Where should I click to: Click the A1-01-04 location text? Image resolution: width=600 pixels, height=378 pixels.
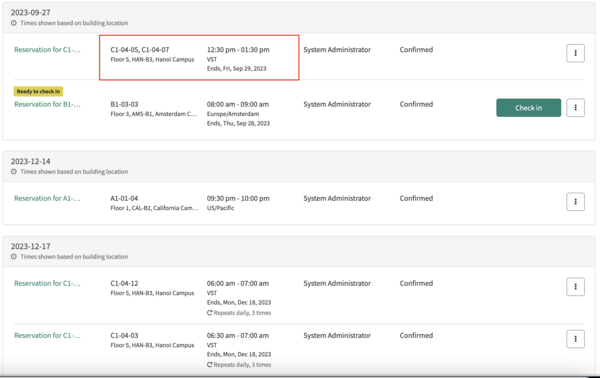[124, 199]
